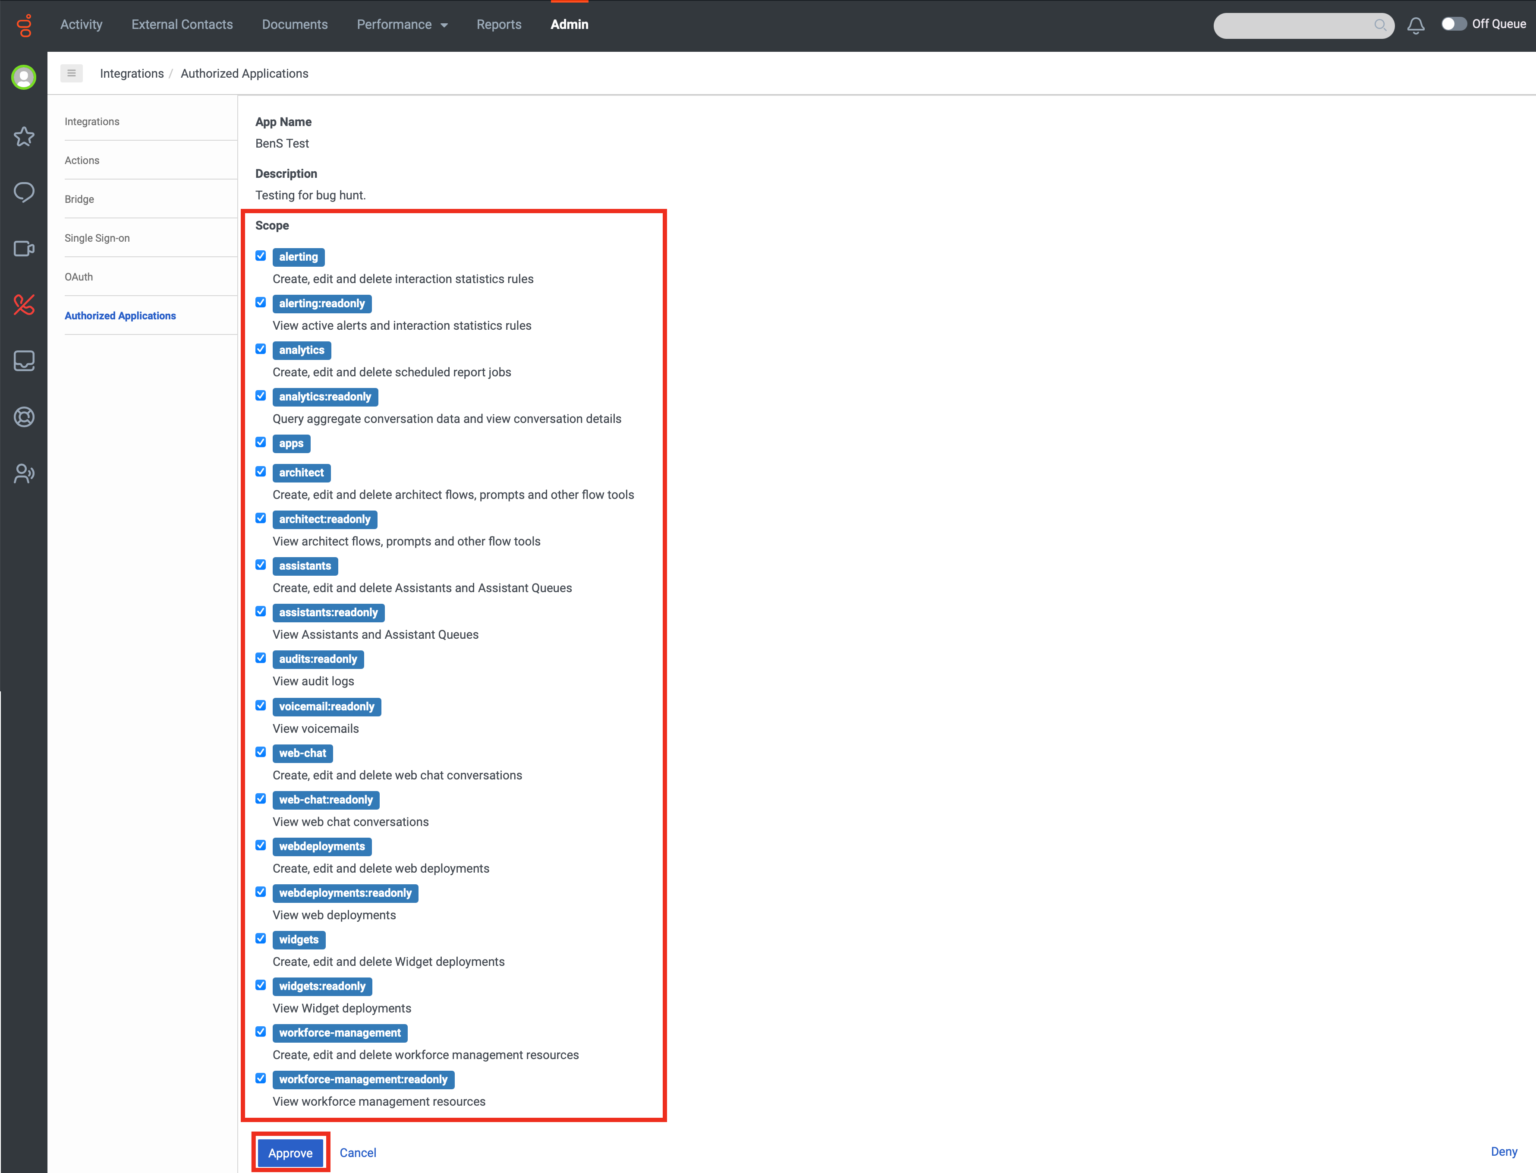Click the Approve button

point(290,1152)
